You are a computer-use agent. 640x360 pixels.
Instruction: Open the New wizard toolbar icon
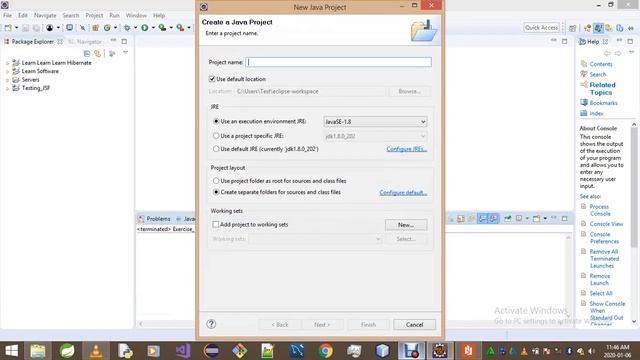pyautogui.click(x=8, y=28)
